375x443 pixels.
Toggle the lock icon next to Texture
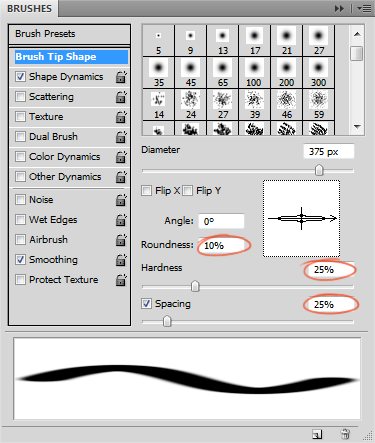tap(121, 117)
